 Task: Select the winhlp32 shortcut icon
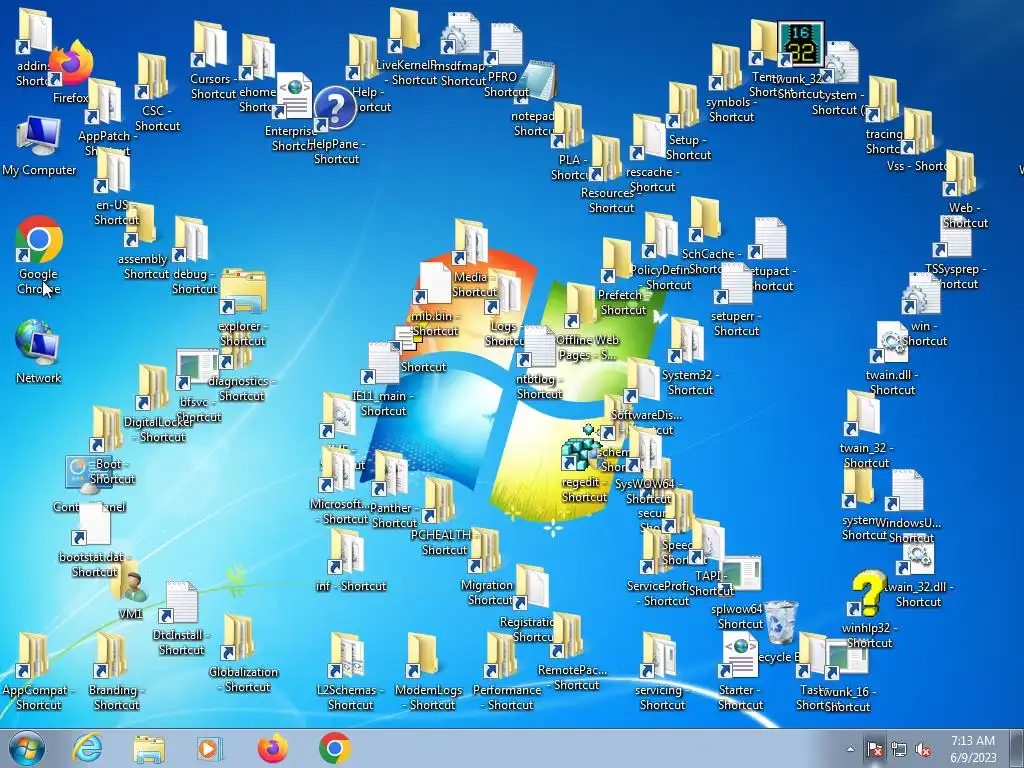point(869,594)
